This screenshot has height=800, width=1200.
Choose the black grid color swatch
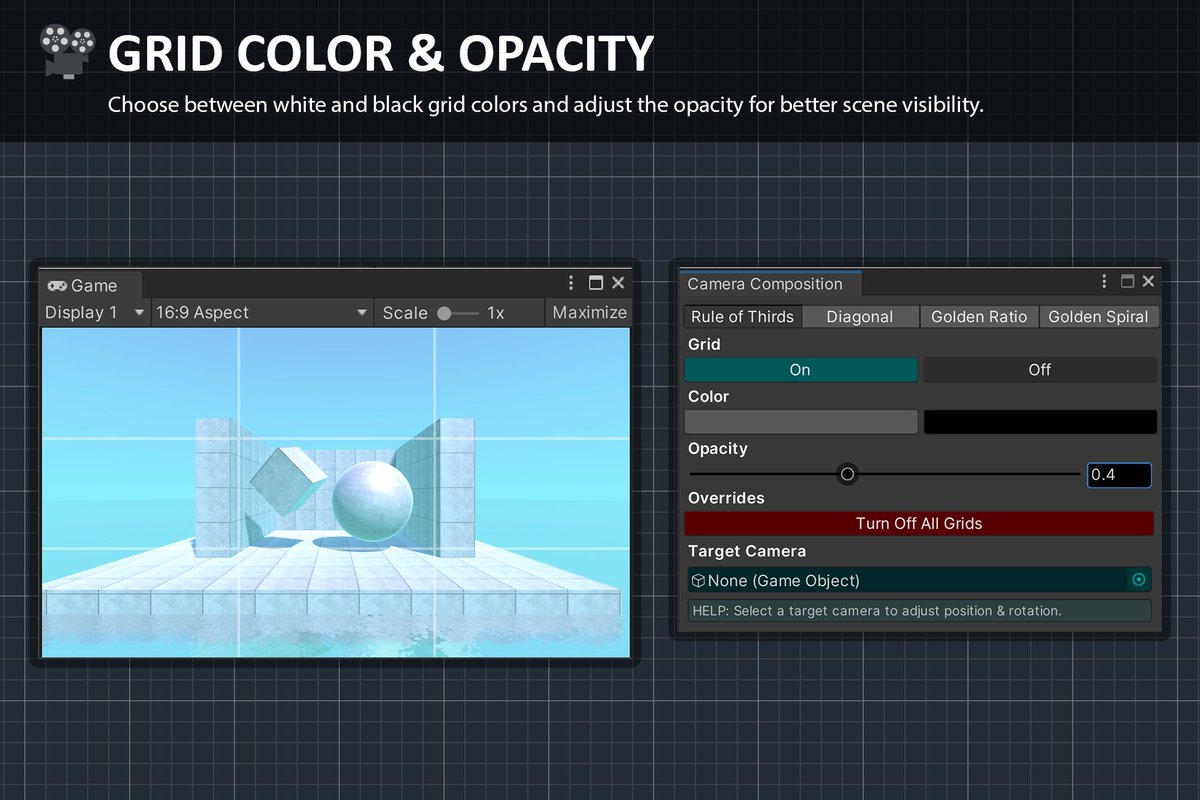coord(1040,422)
